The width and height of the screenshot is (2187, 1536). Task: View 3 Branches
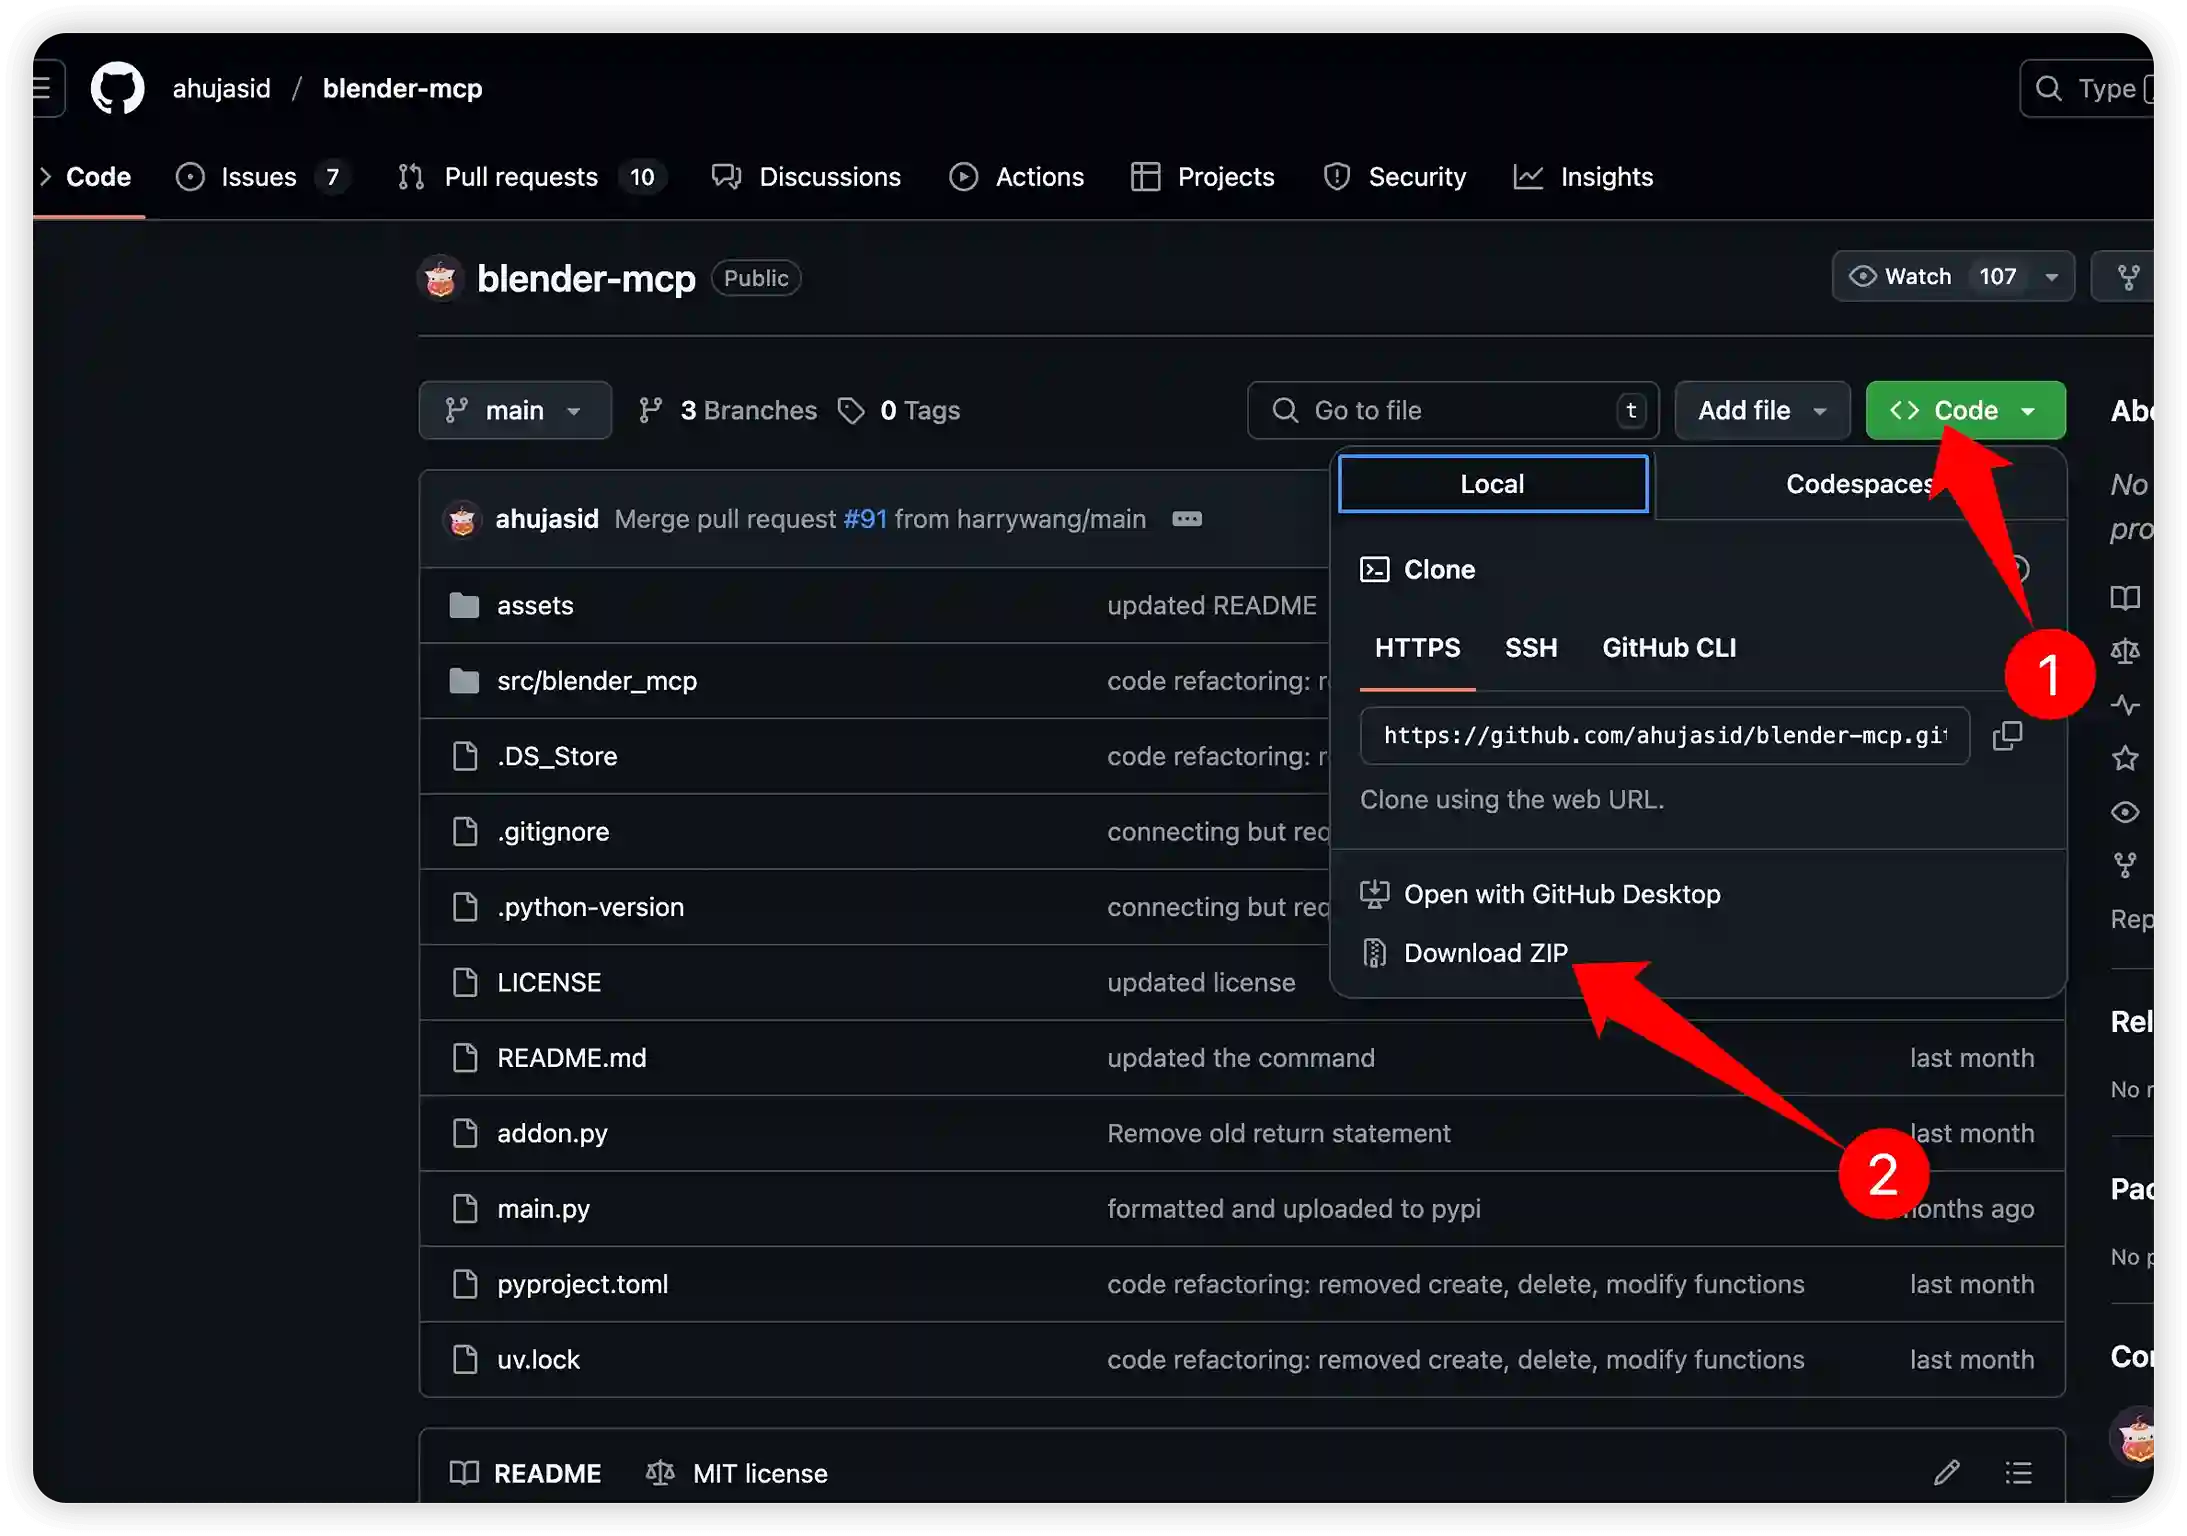pos(728,410)
